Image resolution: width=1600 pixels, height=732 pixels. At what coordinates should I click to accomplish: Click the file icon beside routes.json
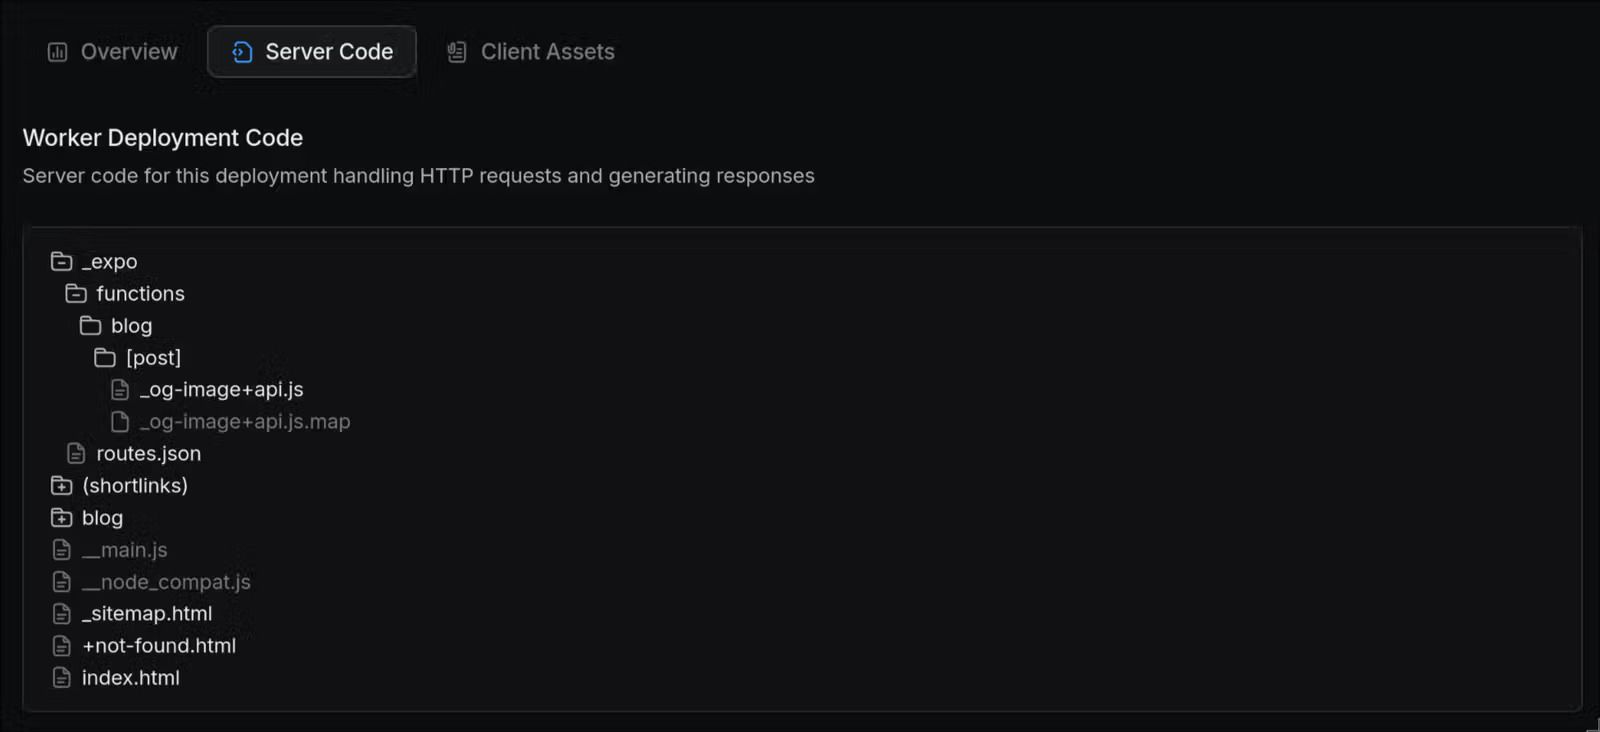click(76, 454)
